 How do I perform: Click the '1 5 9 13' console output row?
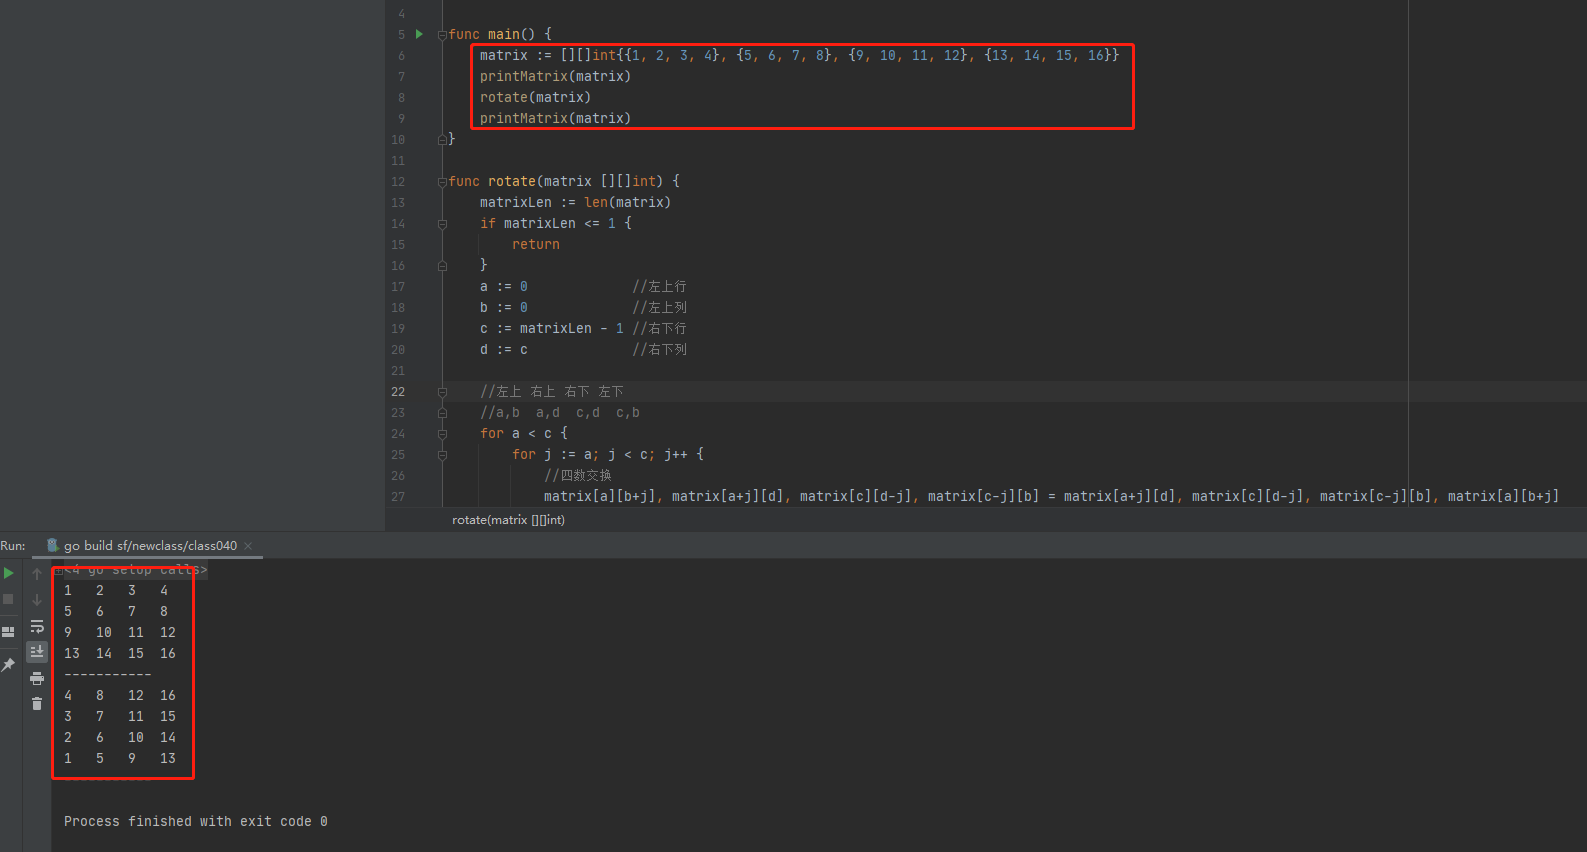point(120,759)
